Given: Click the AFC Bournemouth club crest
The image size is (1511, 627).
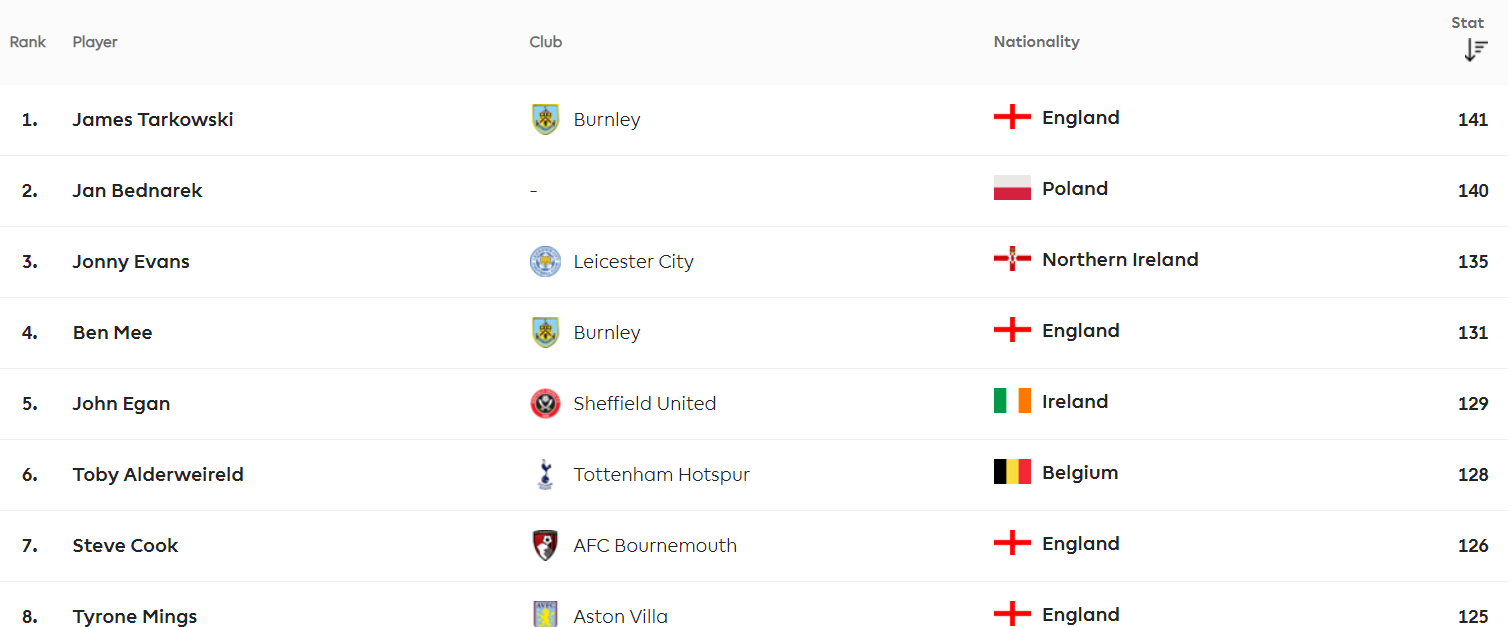Looking at the screenshot, I should tap(545, 546).
